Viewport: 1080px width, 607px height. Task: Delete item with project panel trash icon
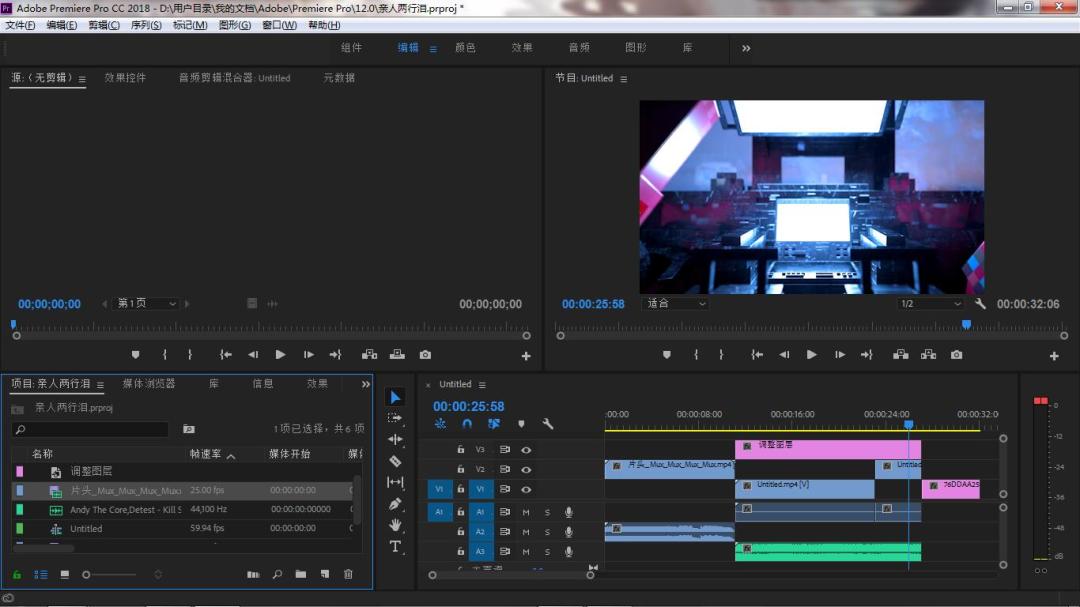[x=348, y=574]
